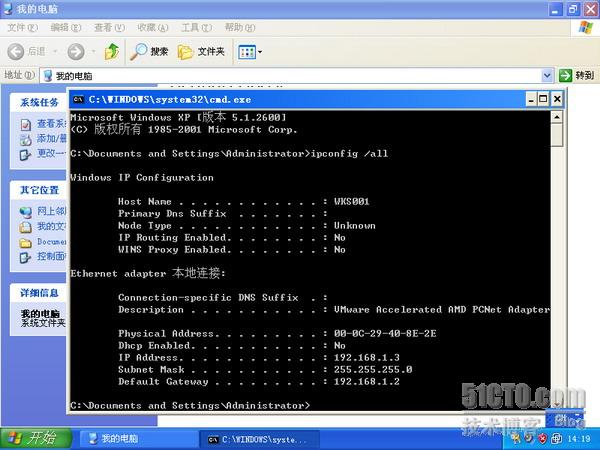This screenshot has width=600, height=450.
Task: Minimize the My Computer window
Action: (556, 9)
